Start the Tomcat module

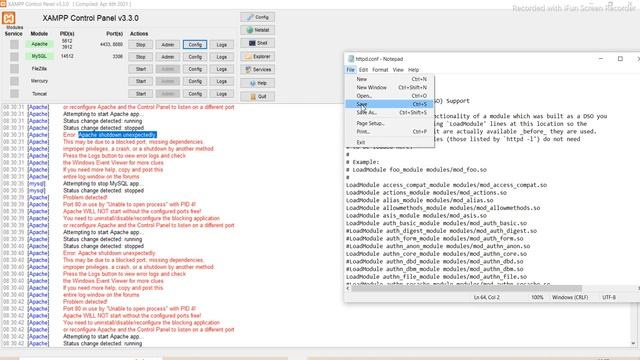(141, 93)
